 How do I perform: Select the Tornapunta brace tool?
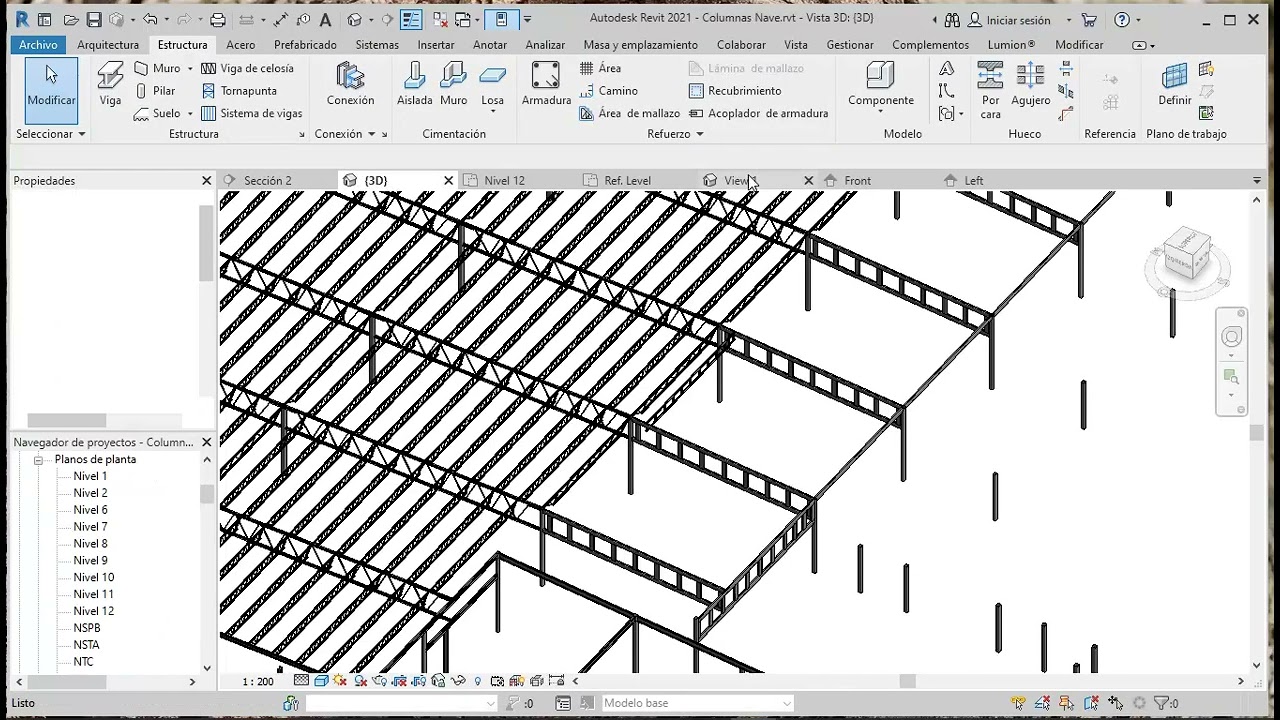point(239,91)
